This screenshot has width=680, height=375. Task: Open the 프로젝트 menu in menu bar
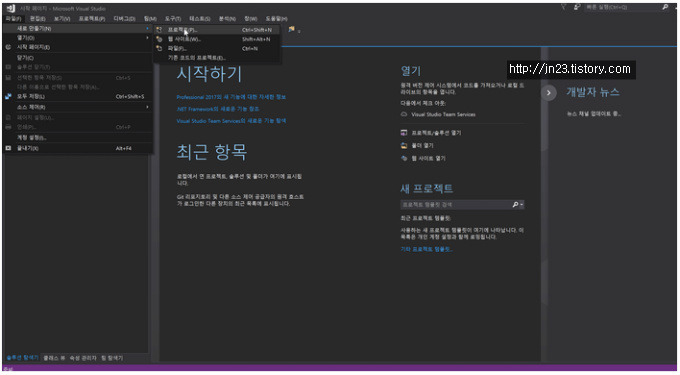tap(92, 19)
